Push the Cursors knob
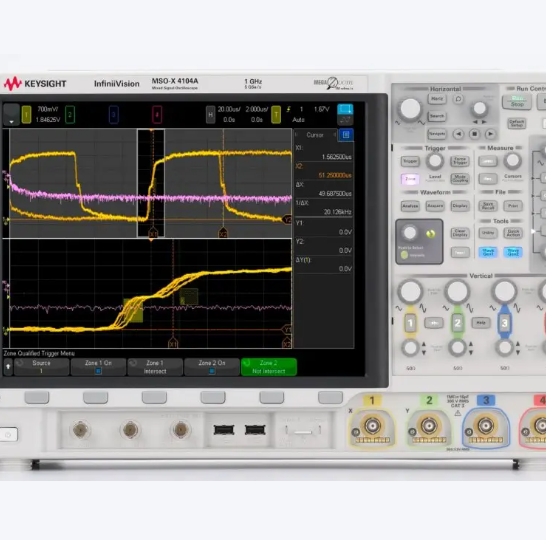This screenshot has height=540, width=546. click(x=512, y=161)
